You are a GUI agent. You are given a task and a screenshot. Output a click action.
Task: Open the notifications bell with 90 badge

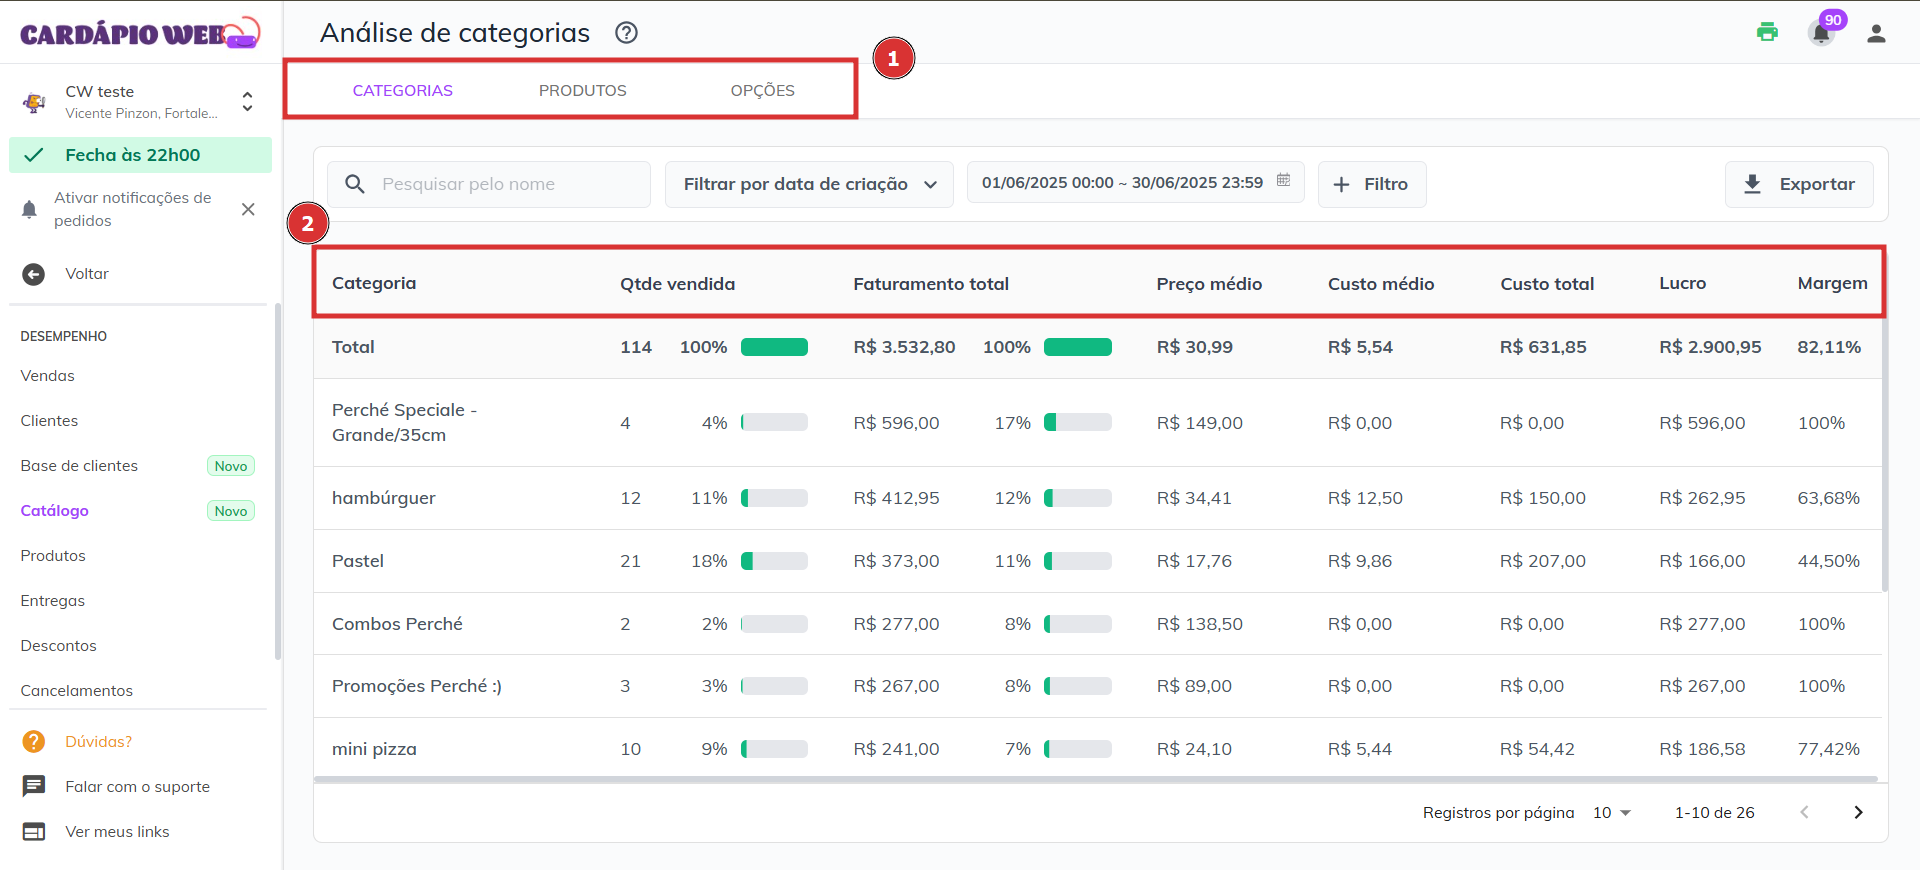1821,33
